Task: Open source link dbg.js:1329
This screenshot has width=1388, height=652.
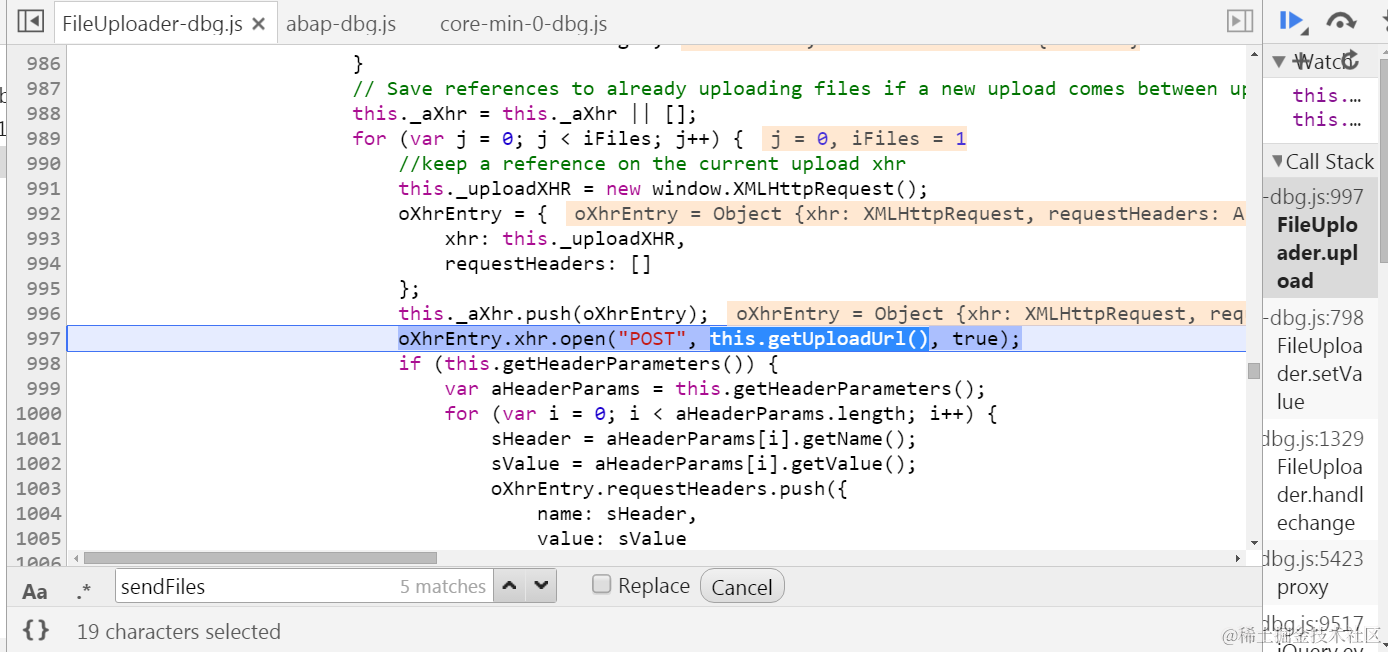Action: (1314, 438)
